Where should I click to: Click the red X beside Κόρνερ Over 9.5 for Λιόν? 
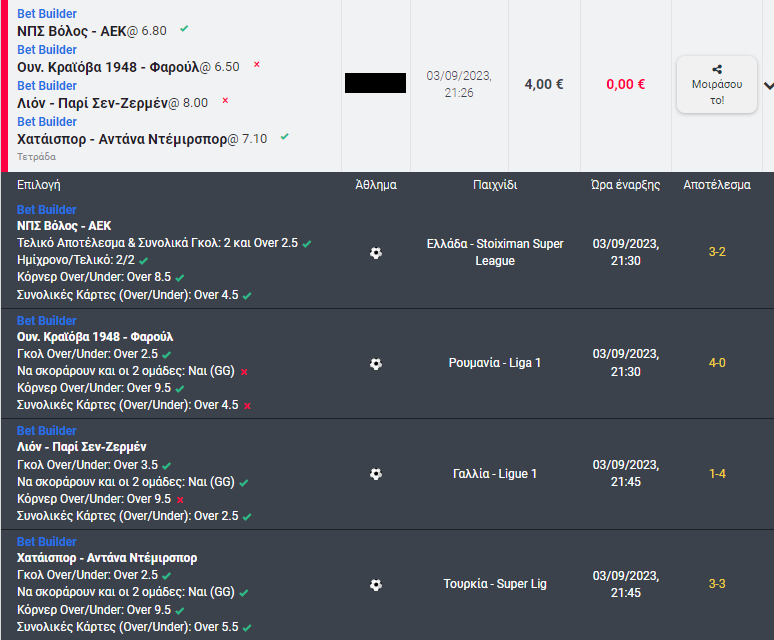pos(180,500)
